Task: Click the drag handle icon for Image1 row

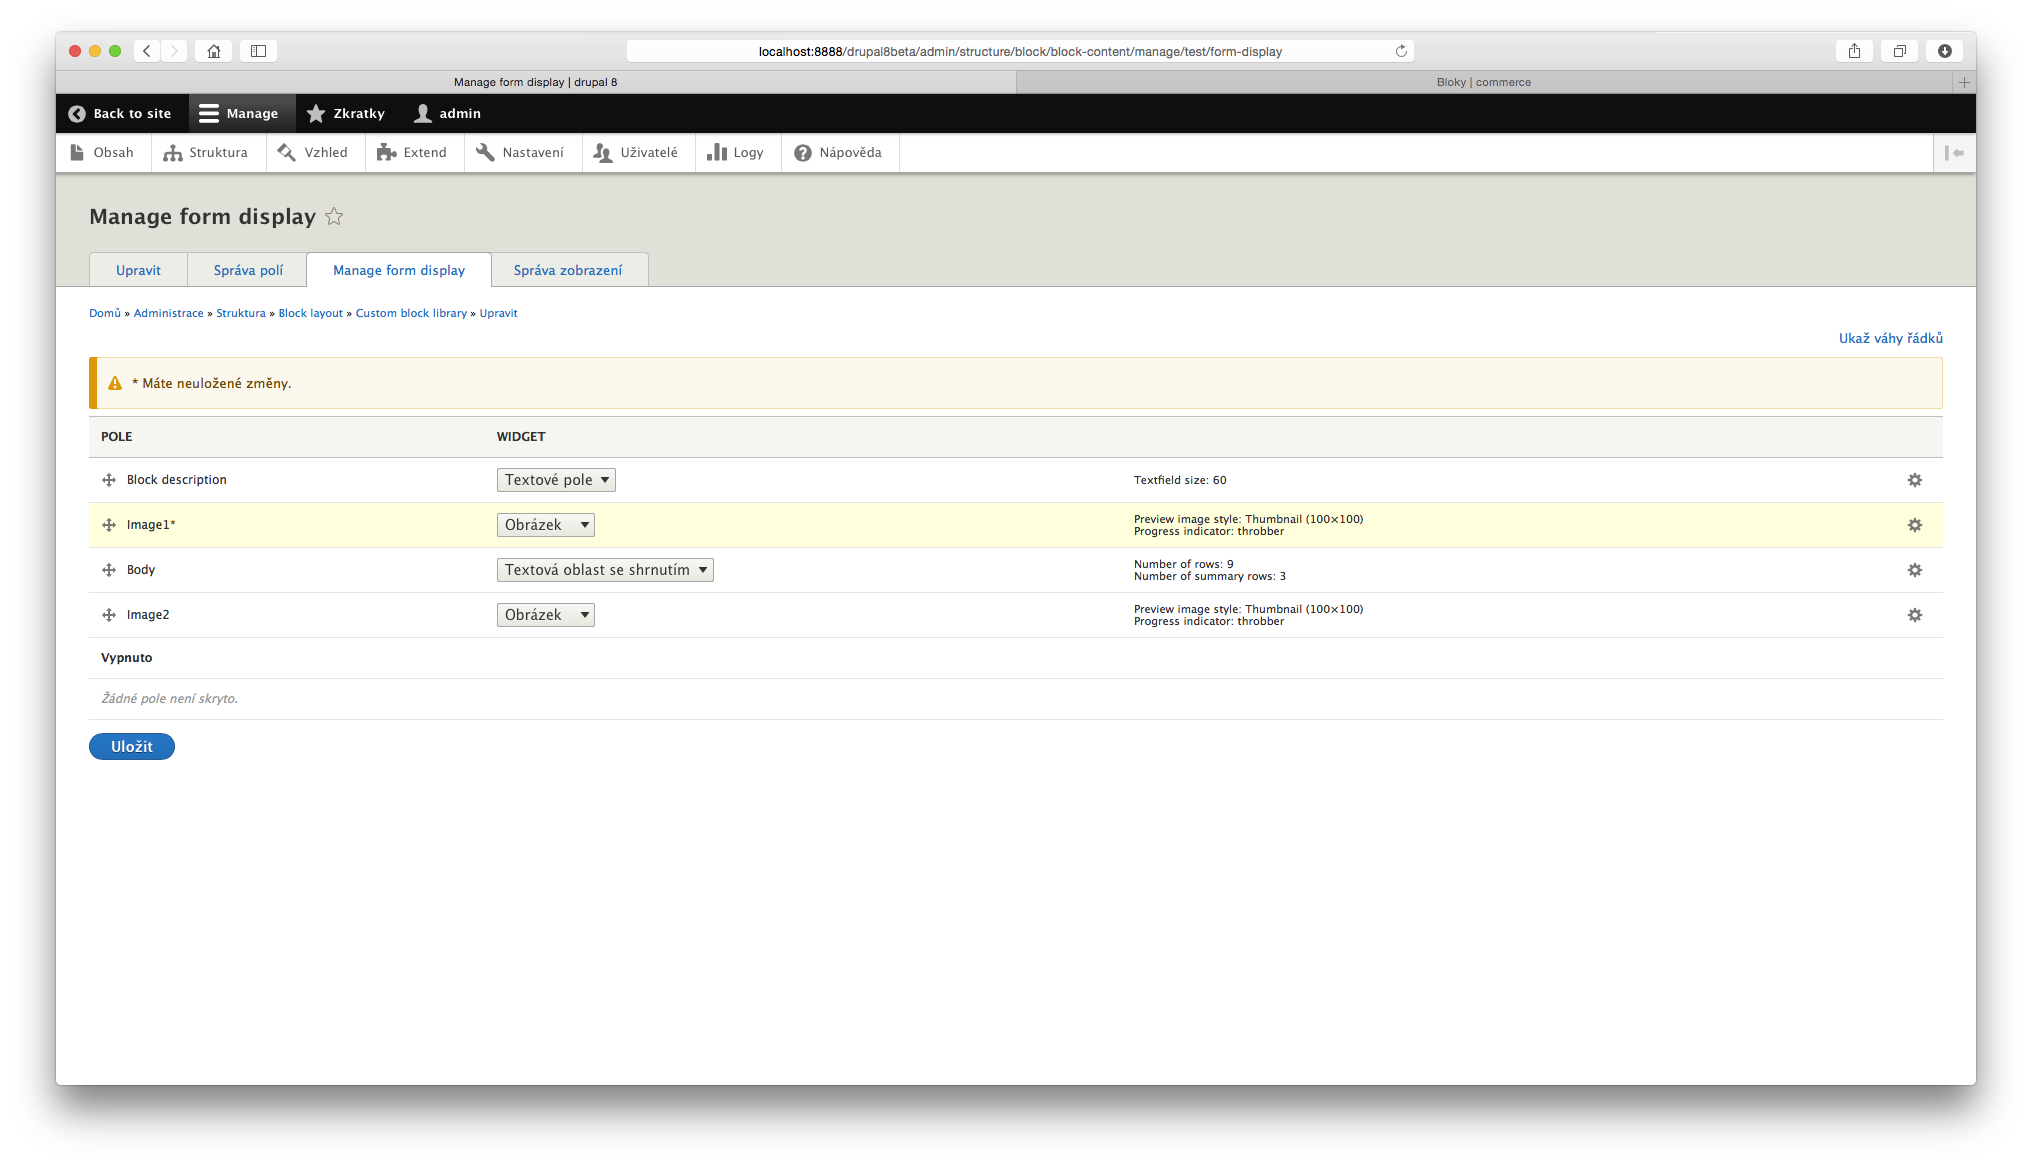Action: [109, 525]
